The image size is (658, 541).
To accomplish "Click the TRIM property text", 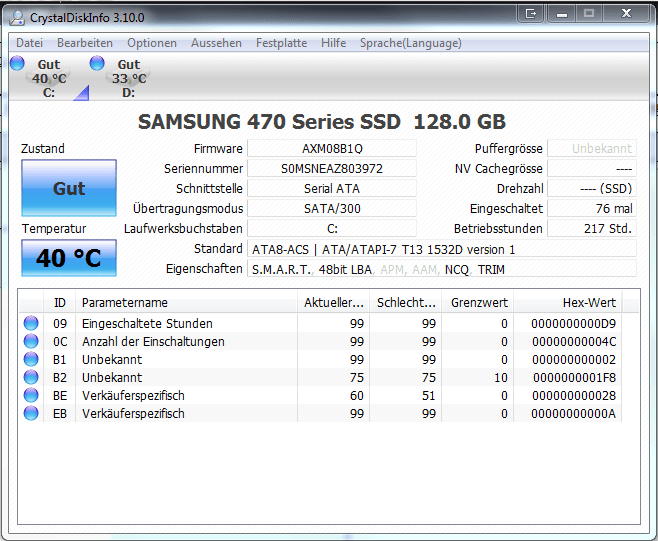I will coord(491,269).
